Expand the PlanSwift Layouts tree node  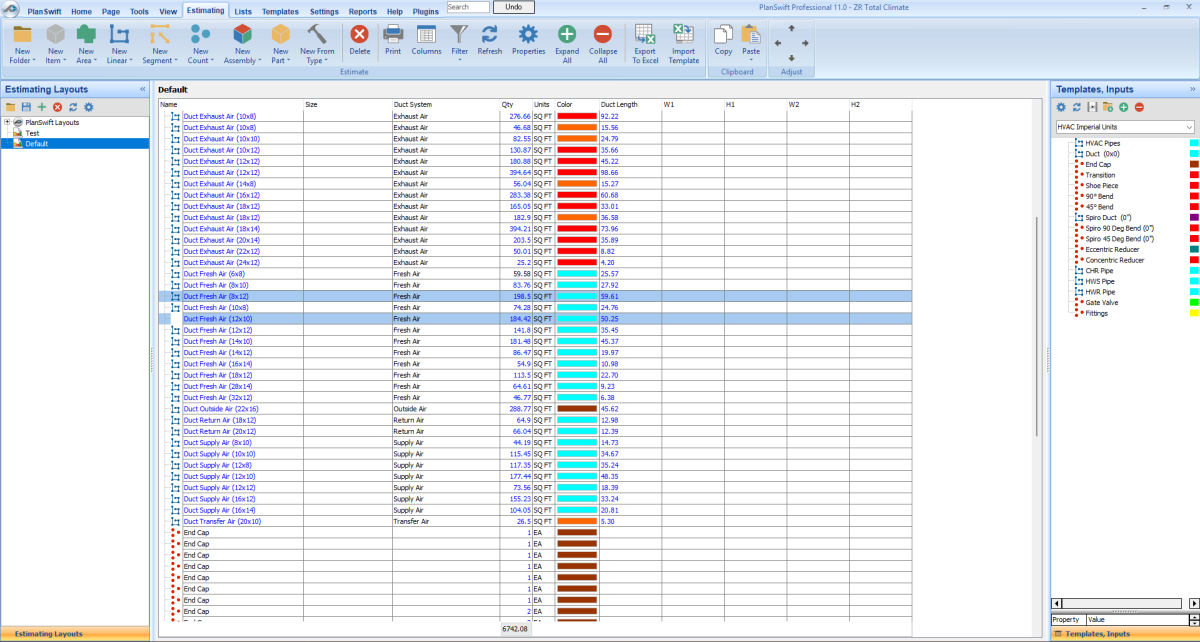point(8,122)
